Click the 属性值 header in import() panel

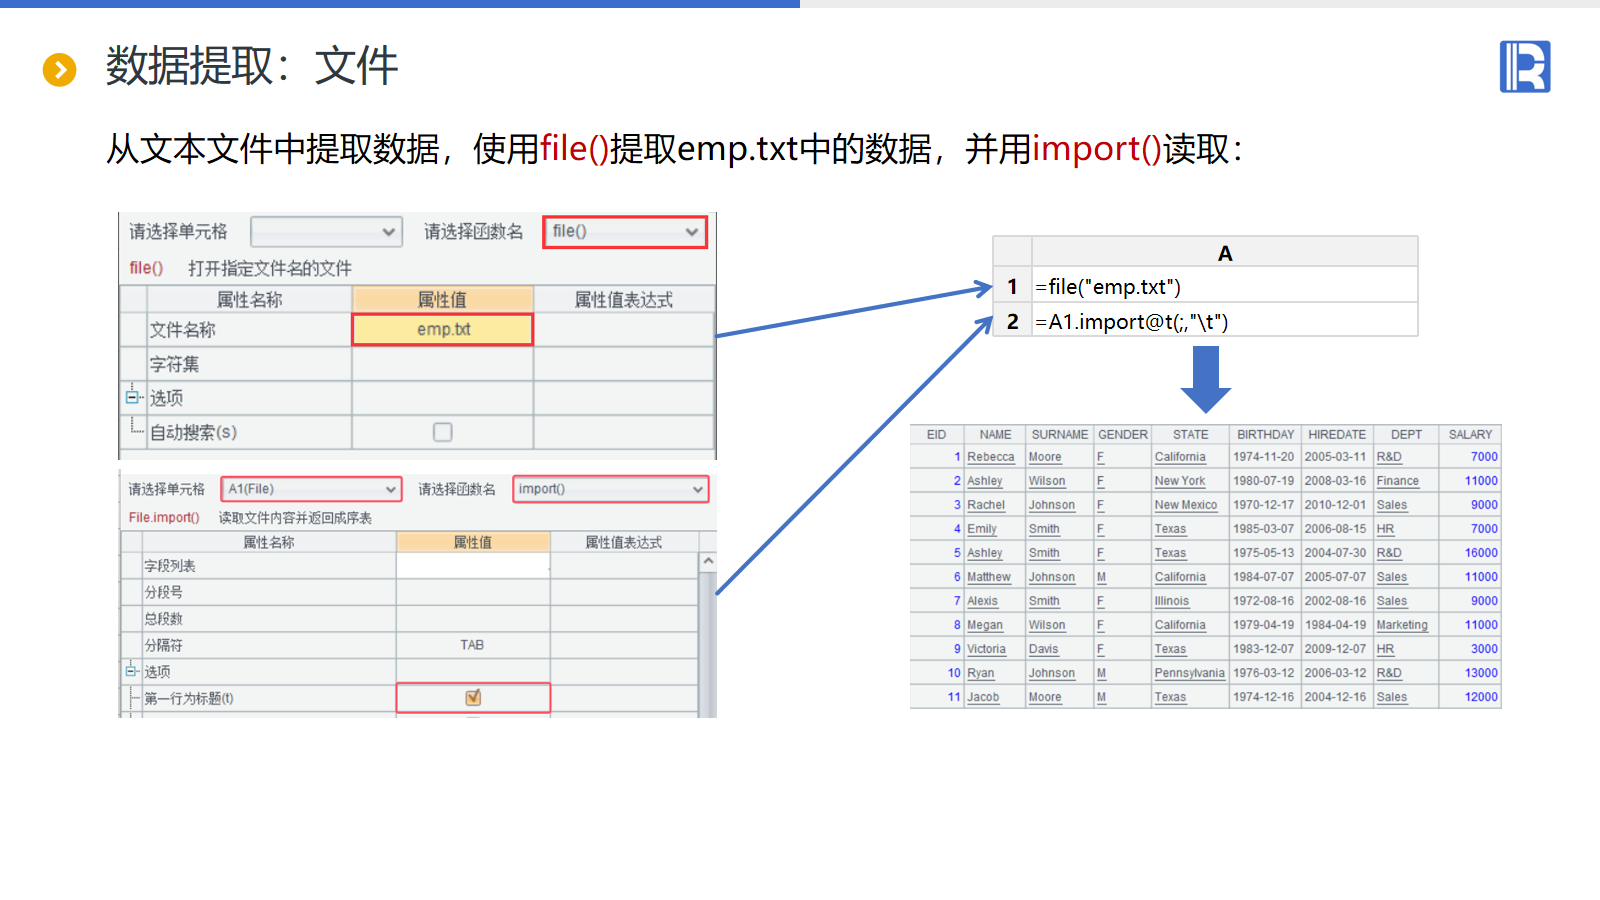click(x=473, y=542)
